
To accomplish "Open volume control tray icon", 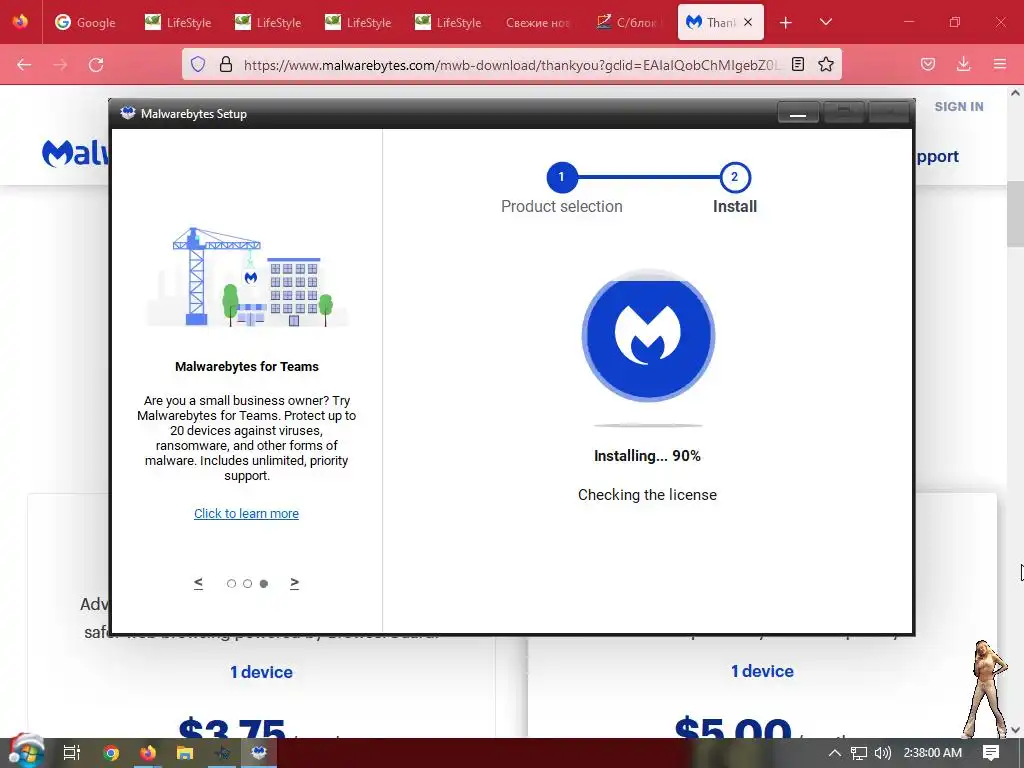I will click(x=883, y=753).
